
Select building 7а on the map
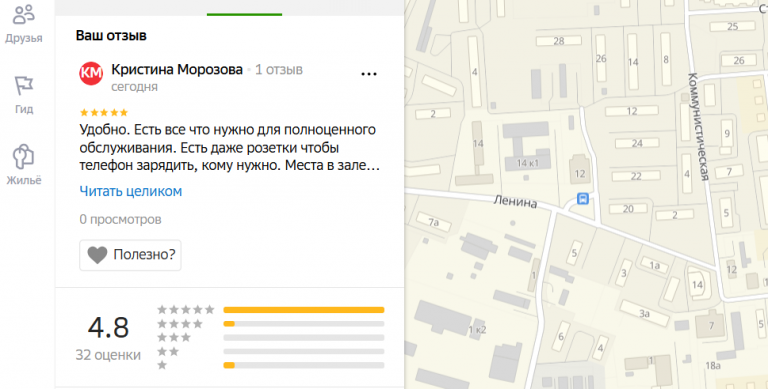point(433,222)
